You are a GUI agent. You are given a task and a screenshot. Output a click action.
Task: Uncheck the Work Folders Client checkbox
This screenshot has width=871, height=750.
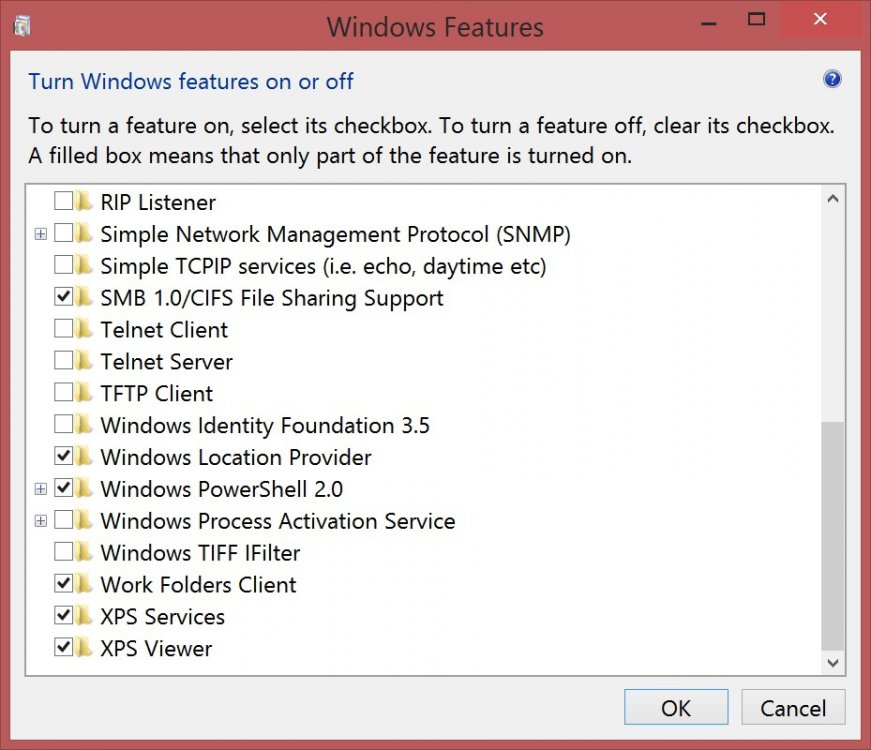pos(63,583)
